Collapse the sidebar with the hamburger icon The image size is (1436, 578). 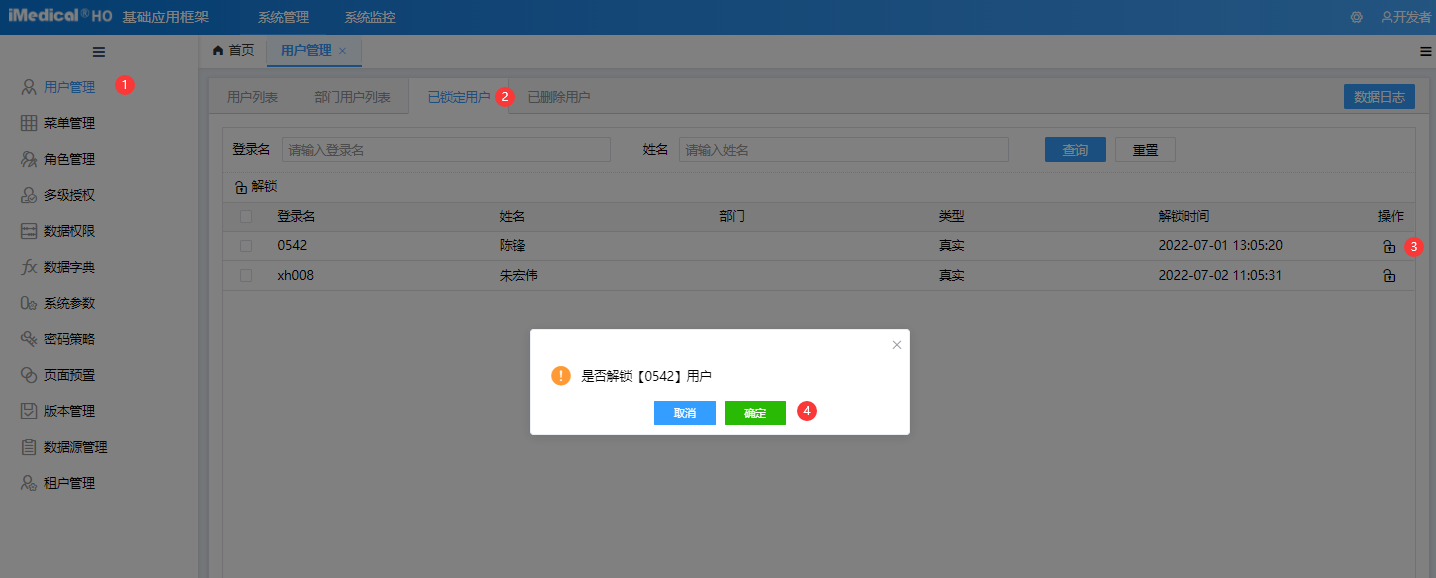pyautogui.click(x=98, y=51)
